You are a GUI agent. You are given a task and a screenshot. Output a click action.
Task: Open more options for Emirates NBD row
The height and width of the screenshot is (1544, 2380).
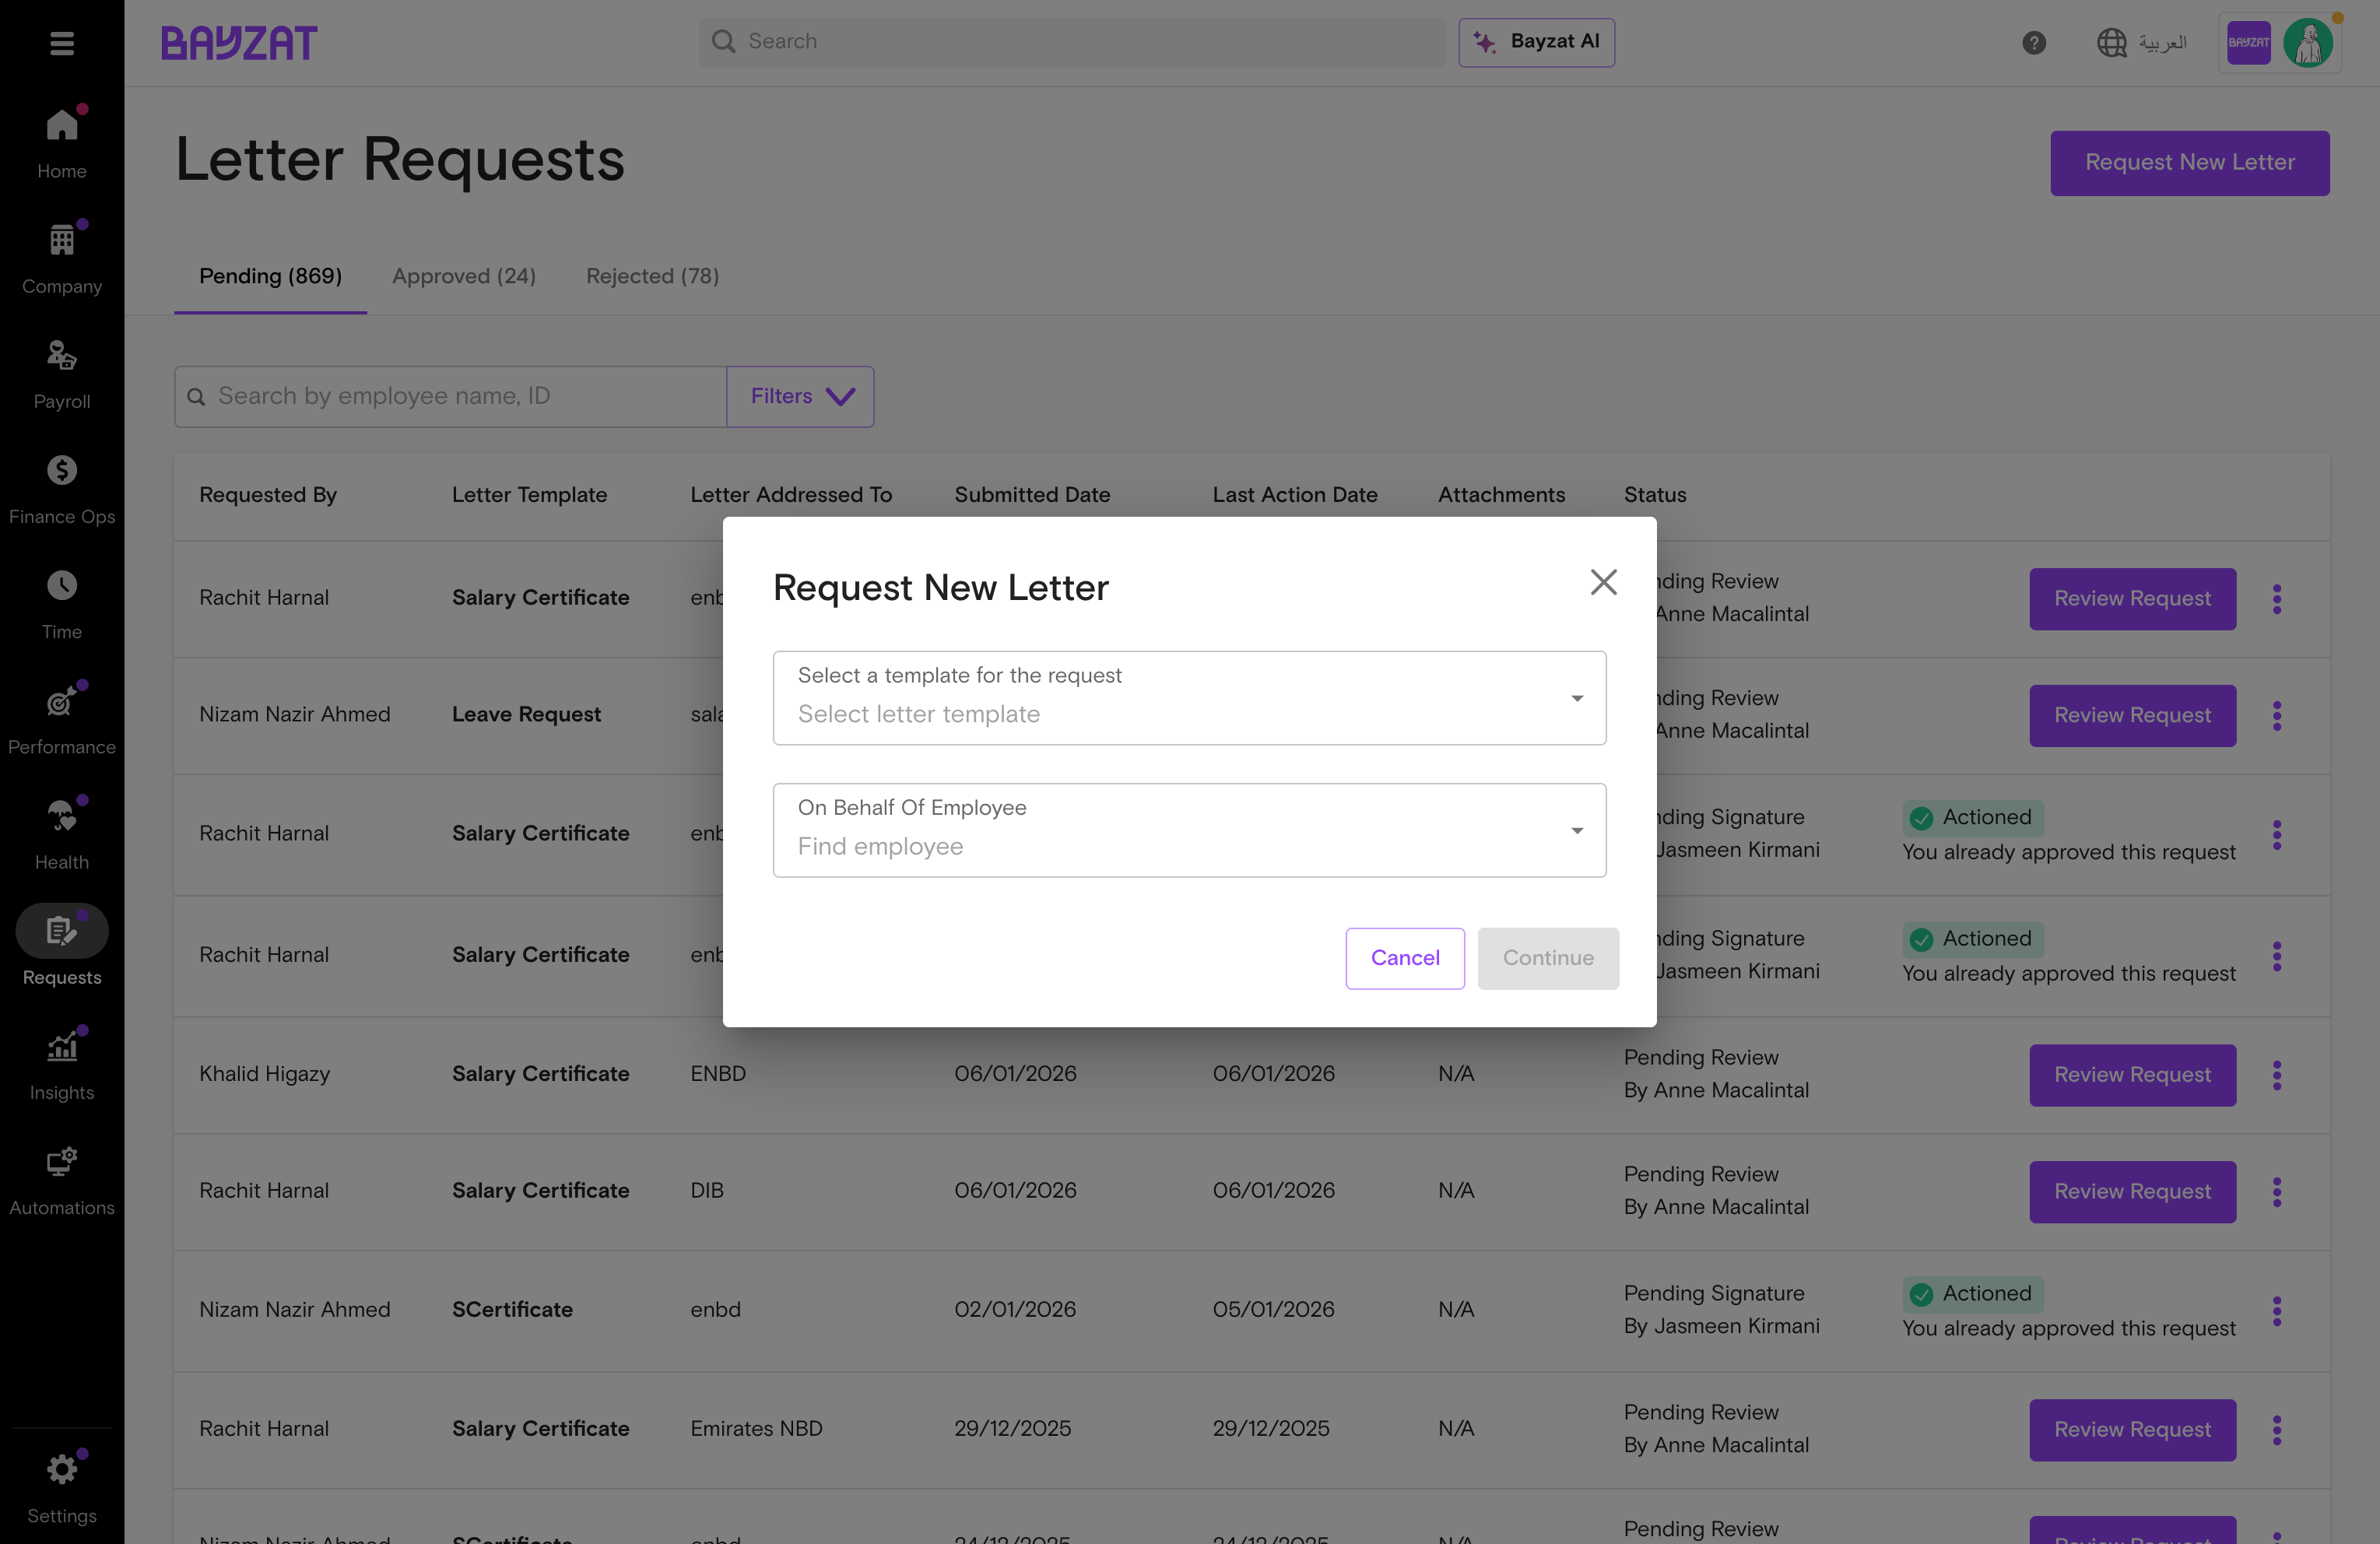point(2276,1430)
